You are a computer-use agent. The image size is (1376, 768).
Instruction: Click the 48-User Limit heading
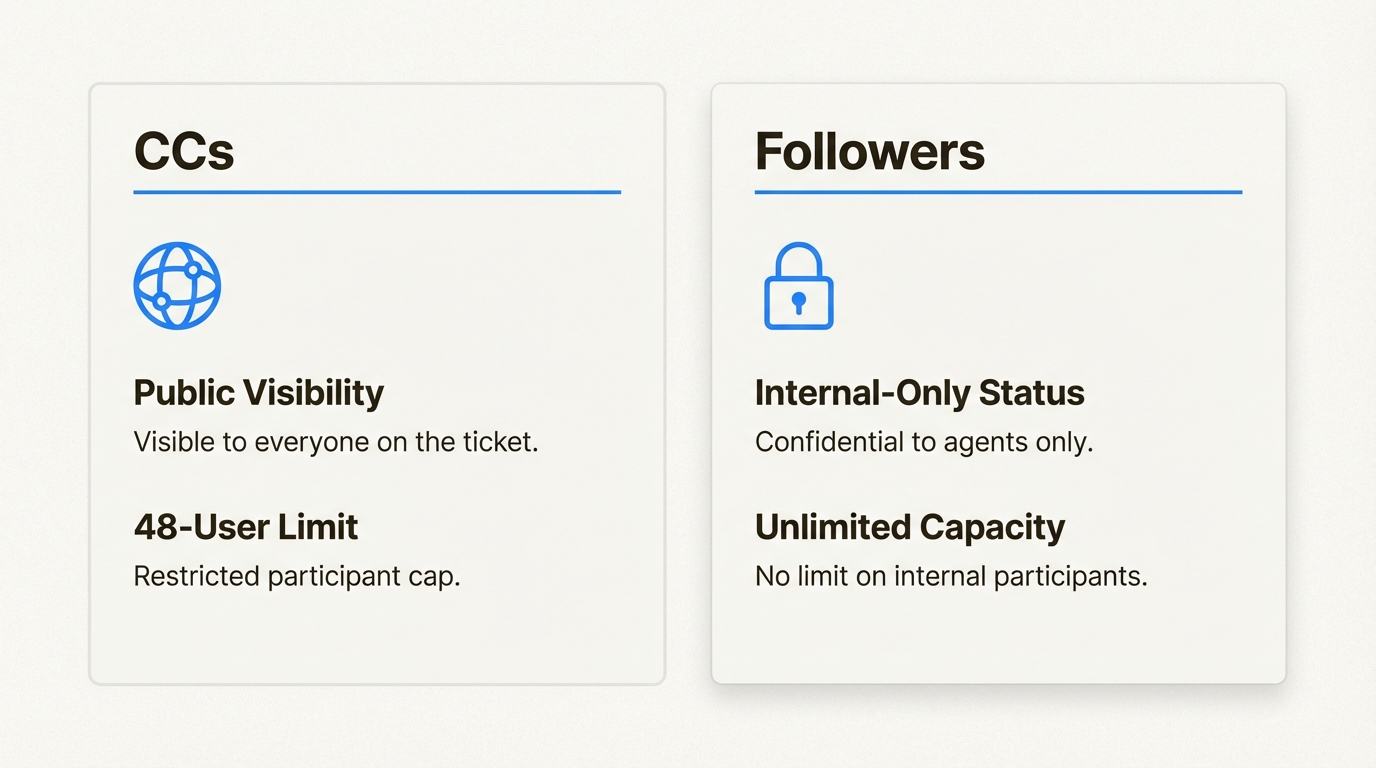246,527
